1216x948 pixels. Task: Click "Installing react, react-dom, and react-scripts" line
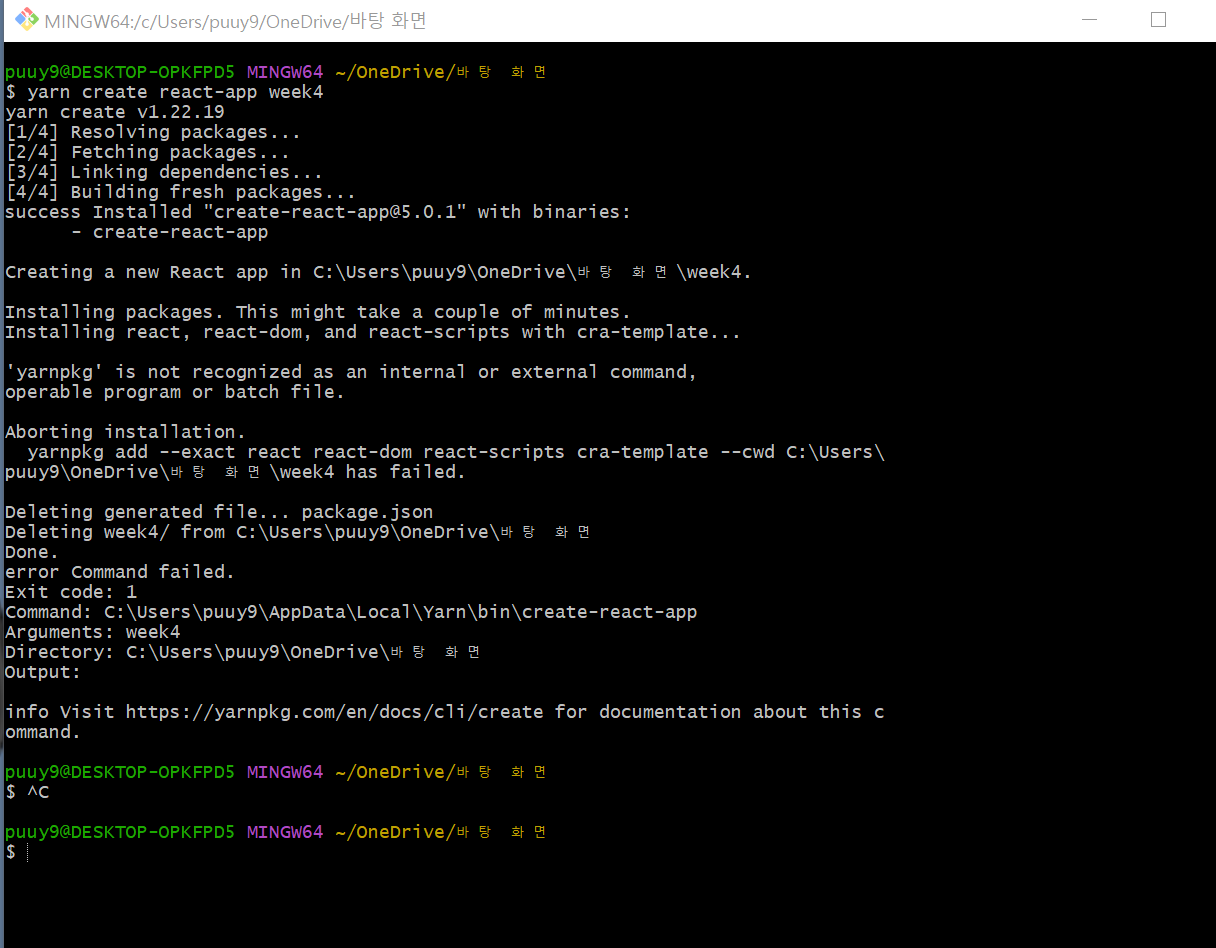pos(373,332)
